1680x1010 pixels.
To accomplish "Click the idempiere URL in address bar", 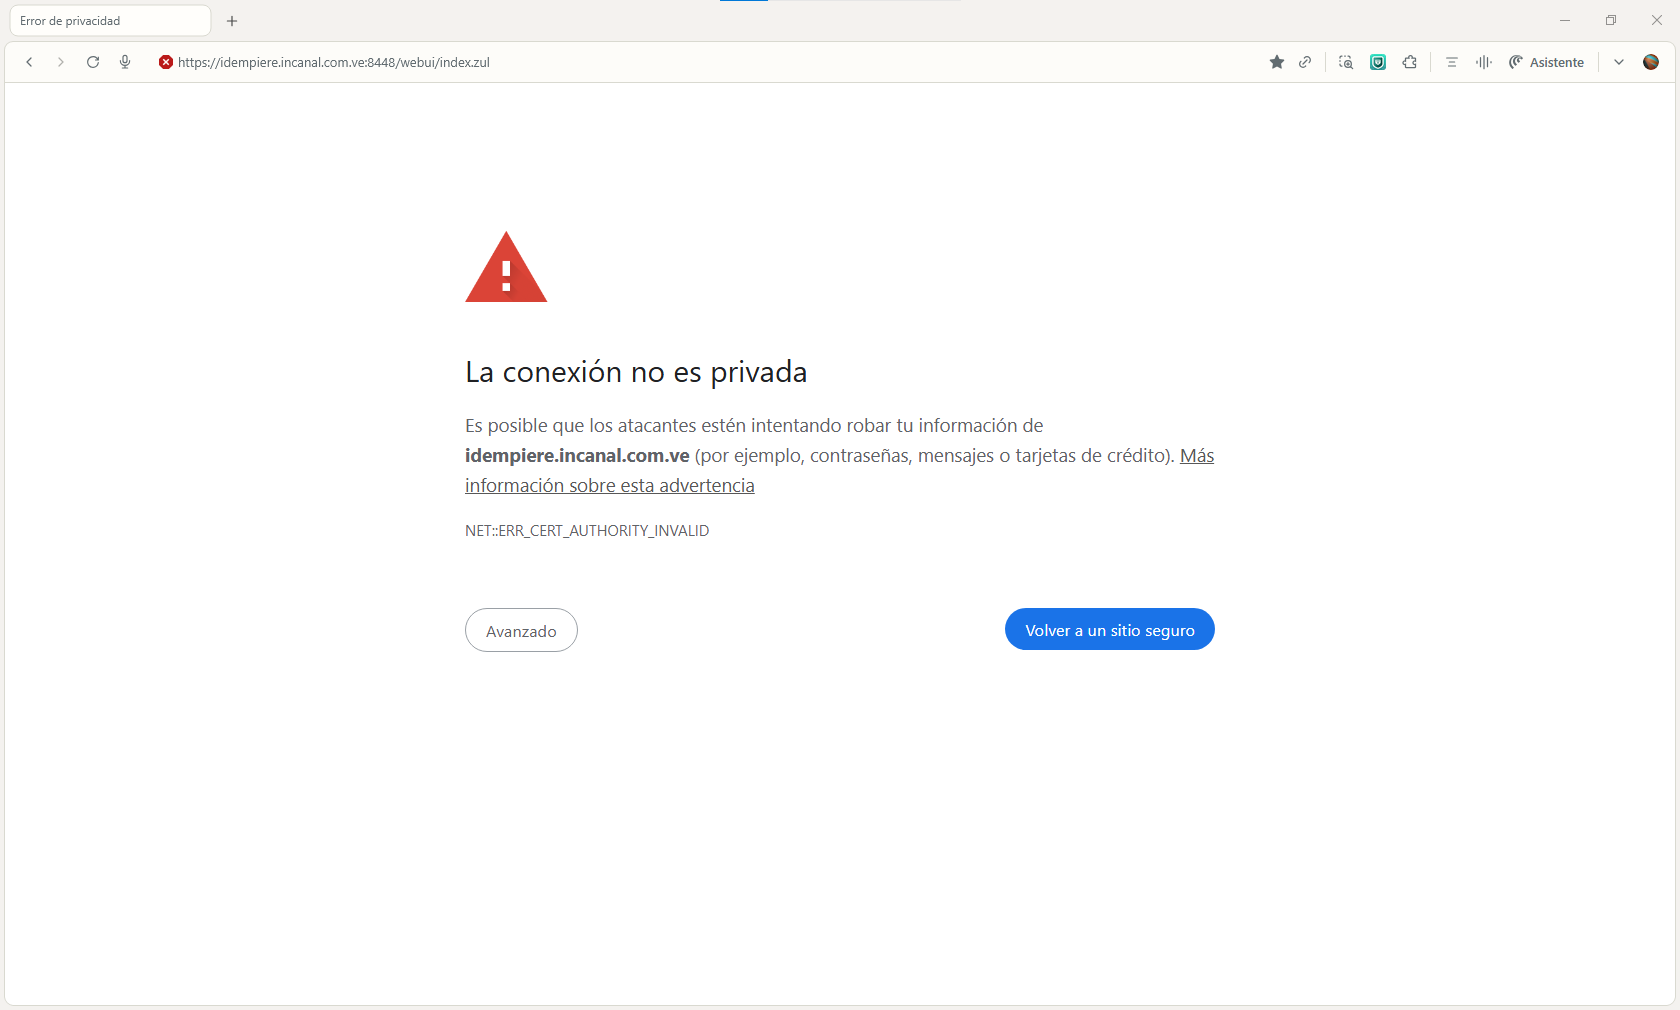I will point(334,62).
